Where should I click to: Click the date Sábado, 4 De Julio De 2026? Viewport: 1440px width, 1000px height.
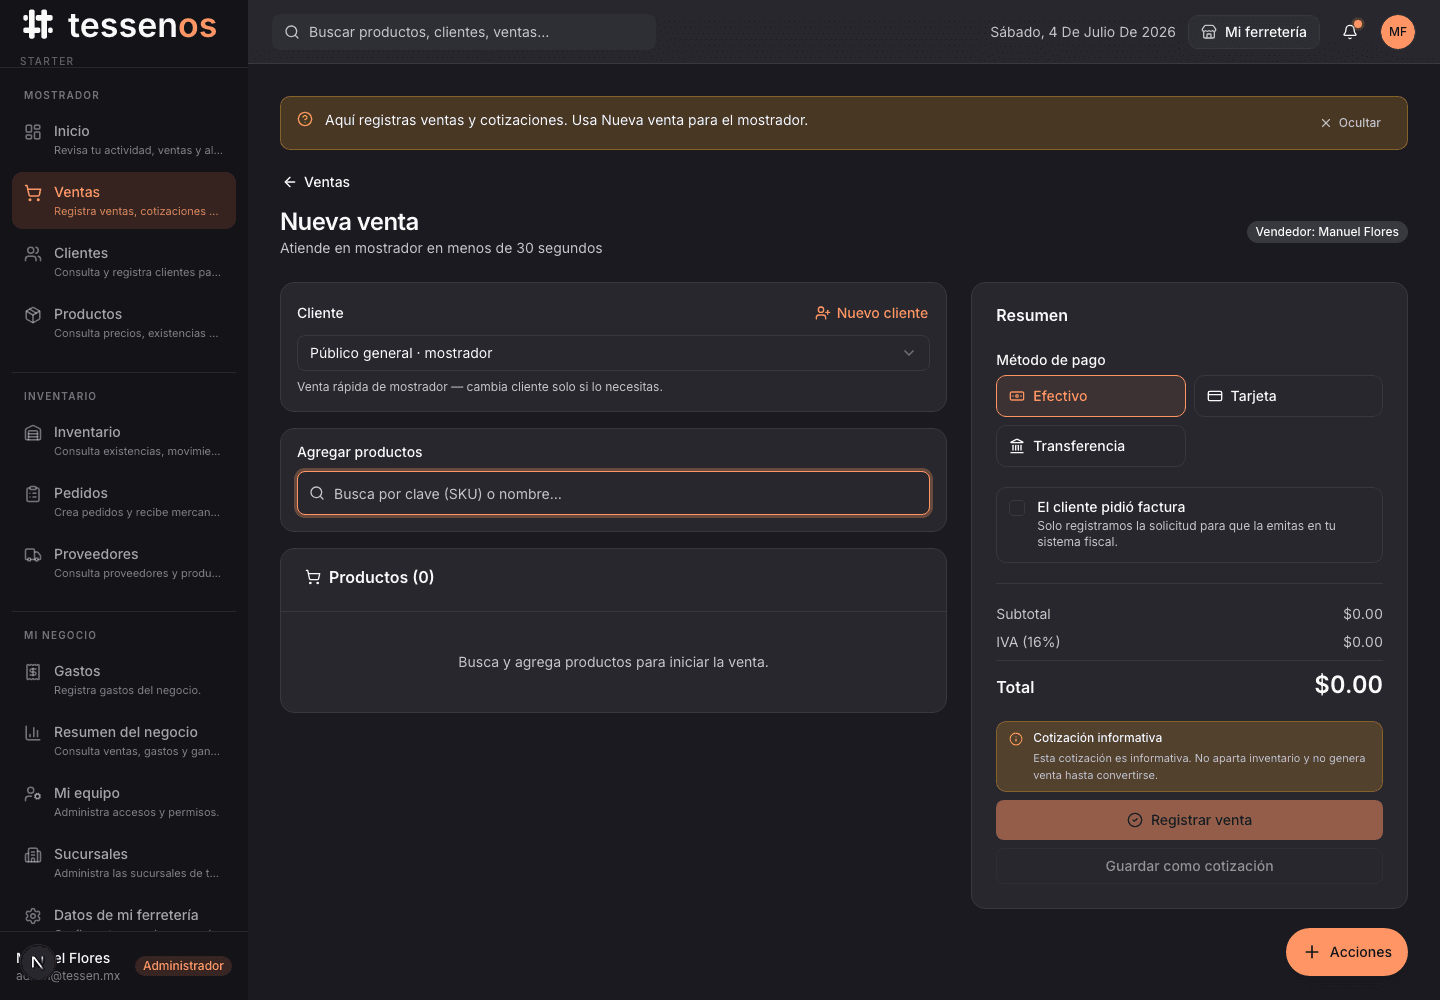click(x=1083, y=32)
